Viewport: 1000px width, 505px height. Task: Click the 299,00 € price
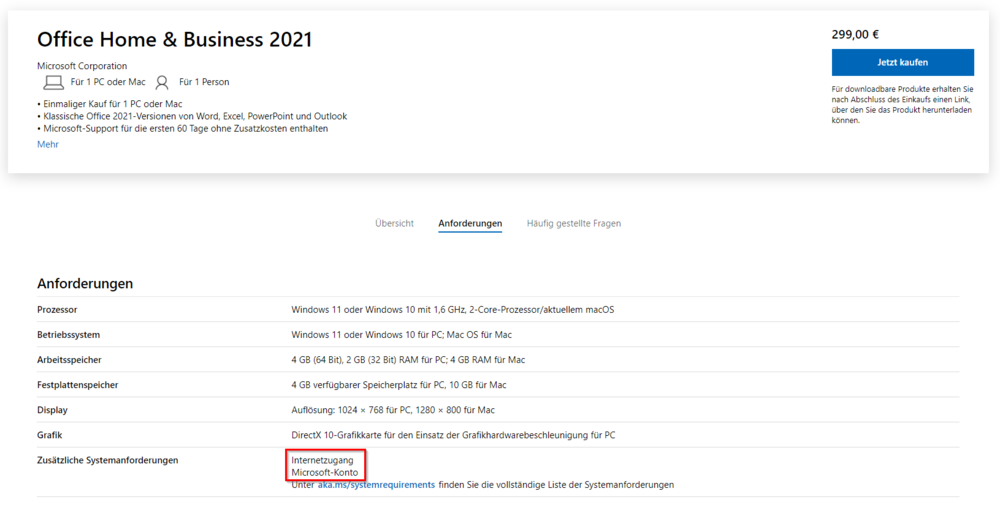(855, 34)
